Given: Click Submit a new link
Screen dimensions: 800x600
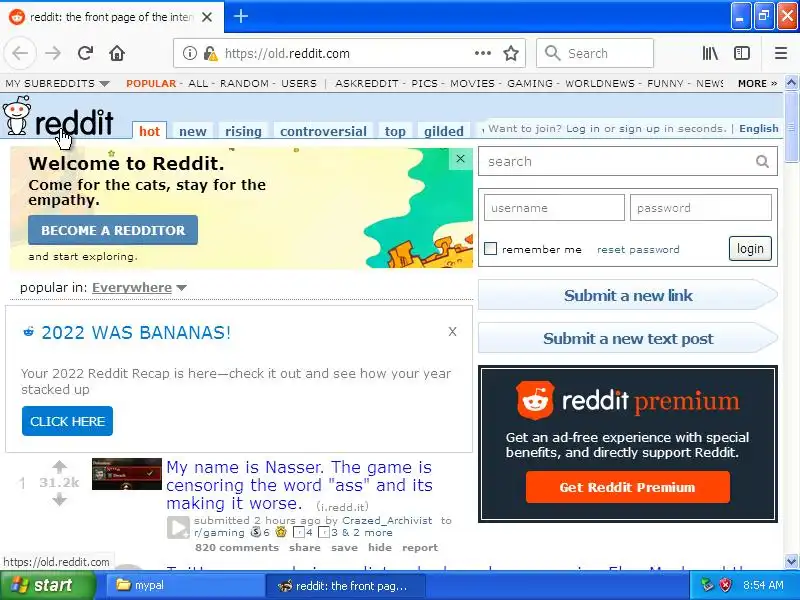Looking at the screenshot, I should 628,295.
